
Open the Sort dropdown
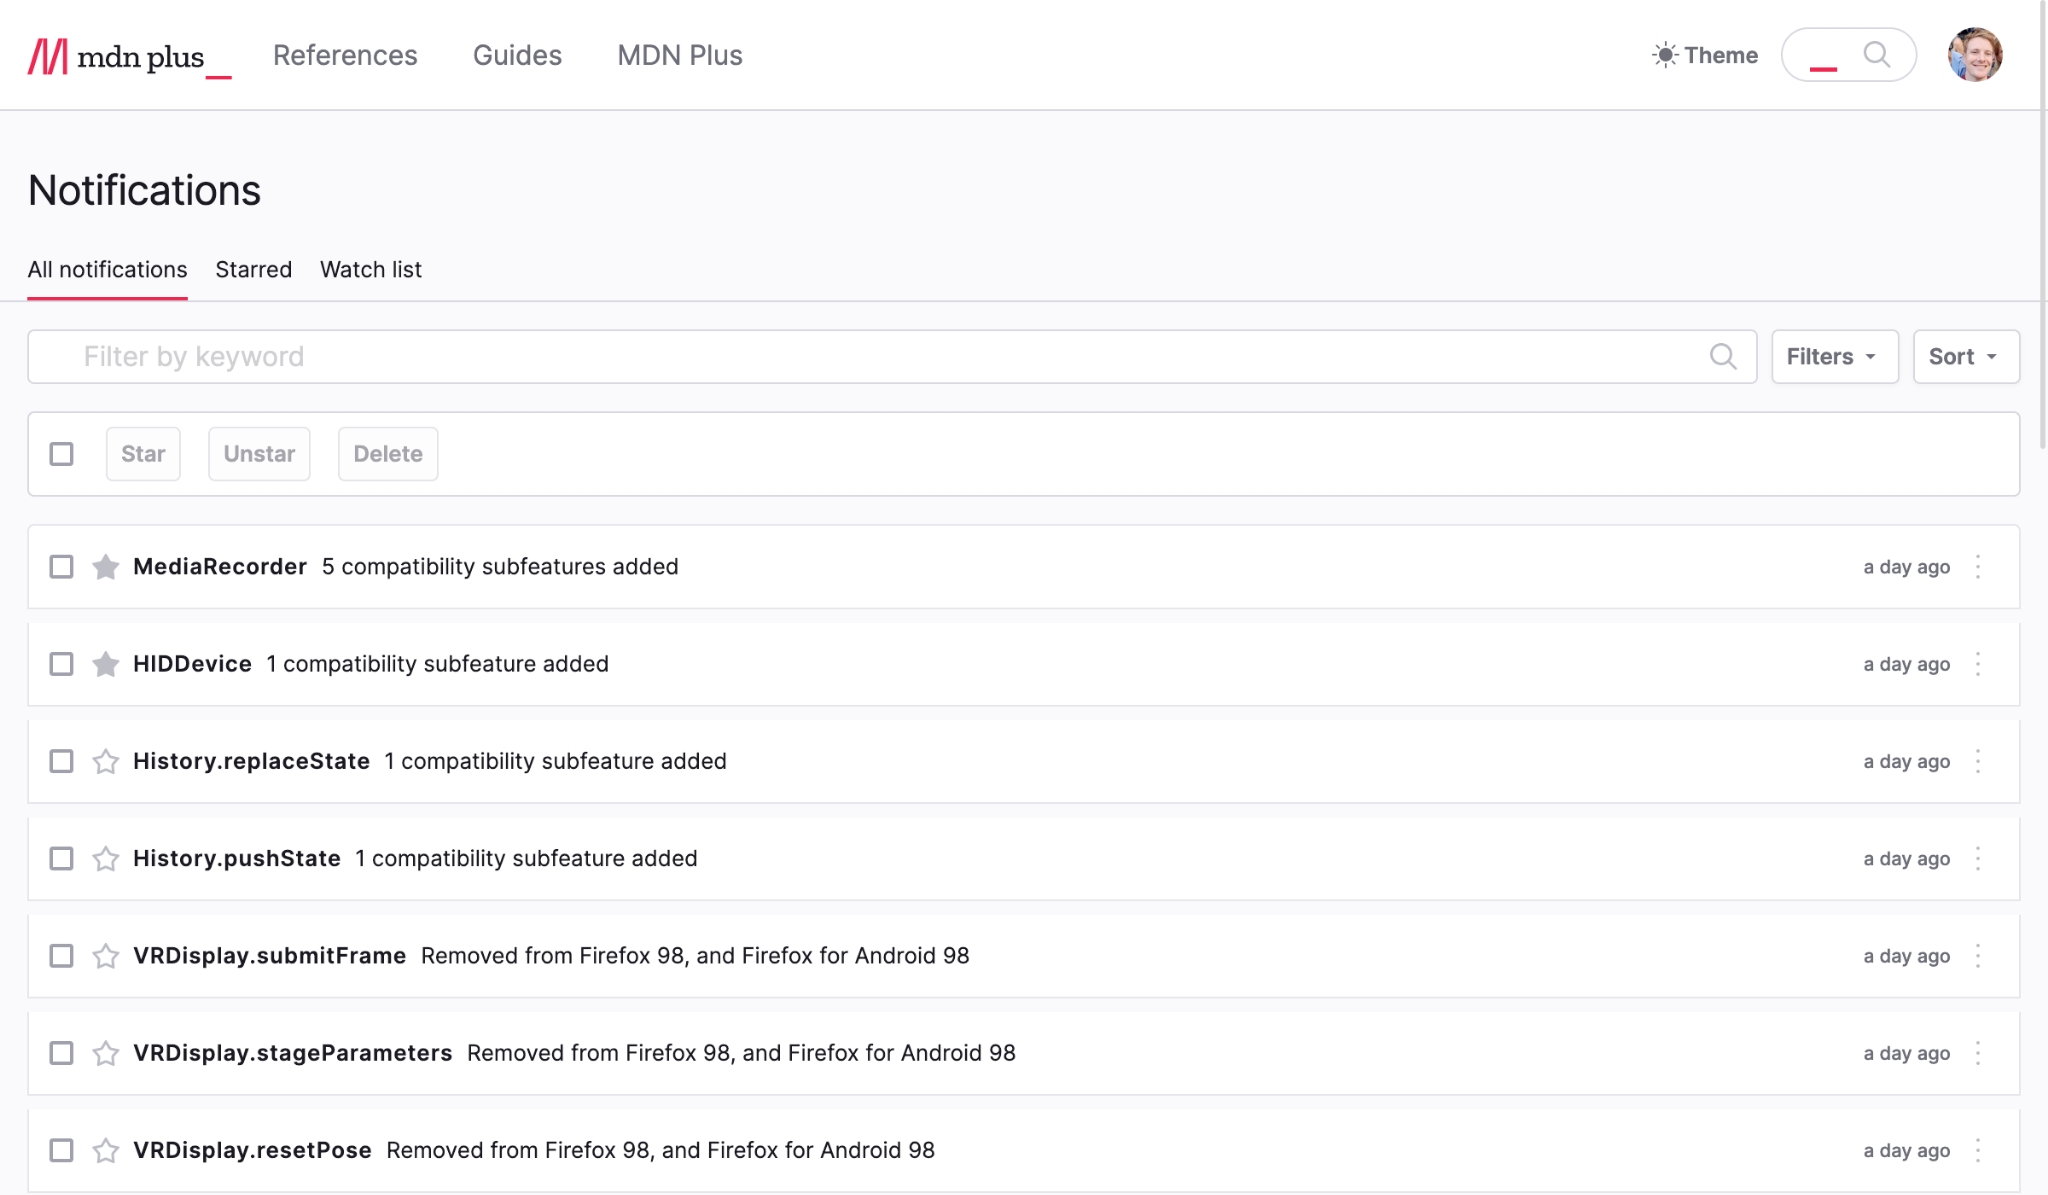point(1965,357)
